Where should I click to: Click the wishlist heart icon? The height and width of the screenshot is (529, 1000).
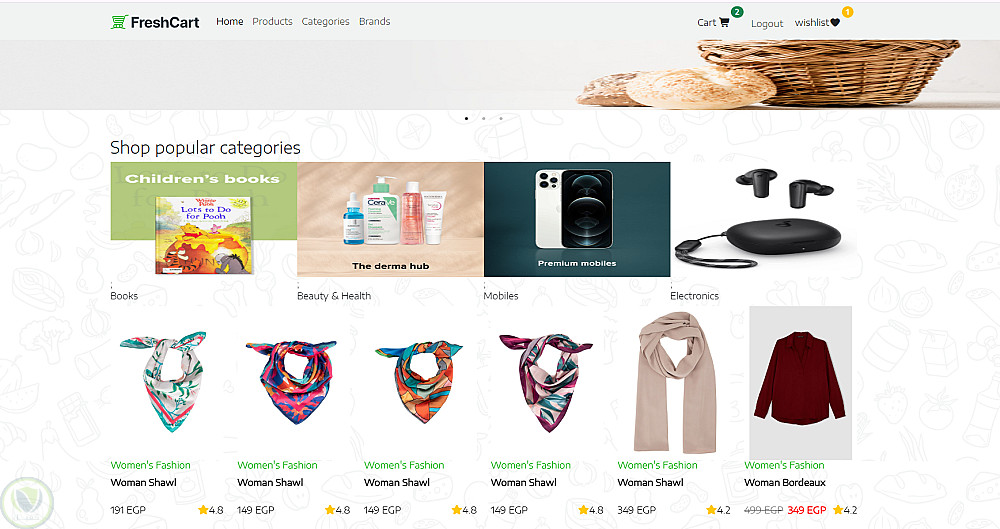835,22
